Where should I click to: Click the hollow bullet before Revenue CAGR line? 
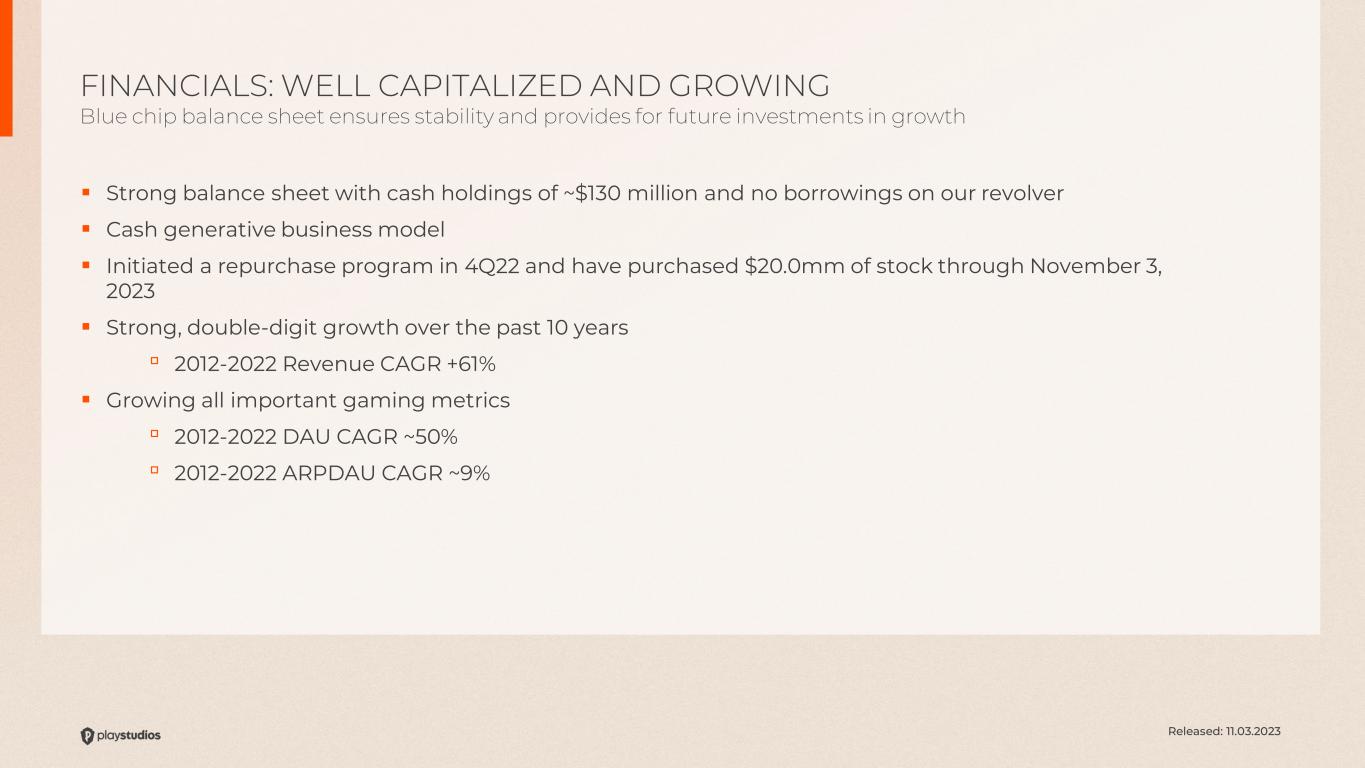coord(155,361)
